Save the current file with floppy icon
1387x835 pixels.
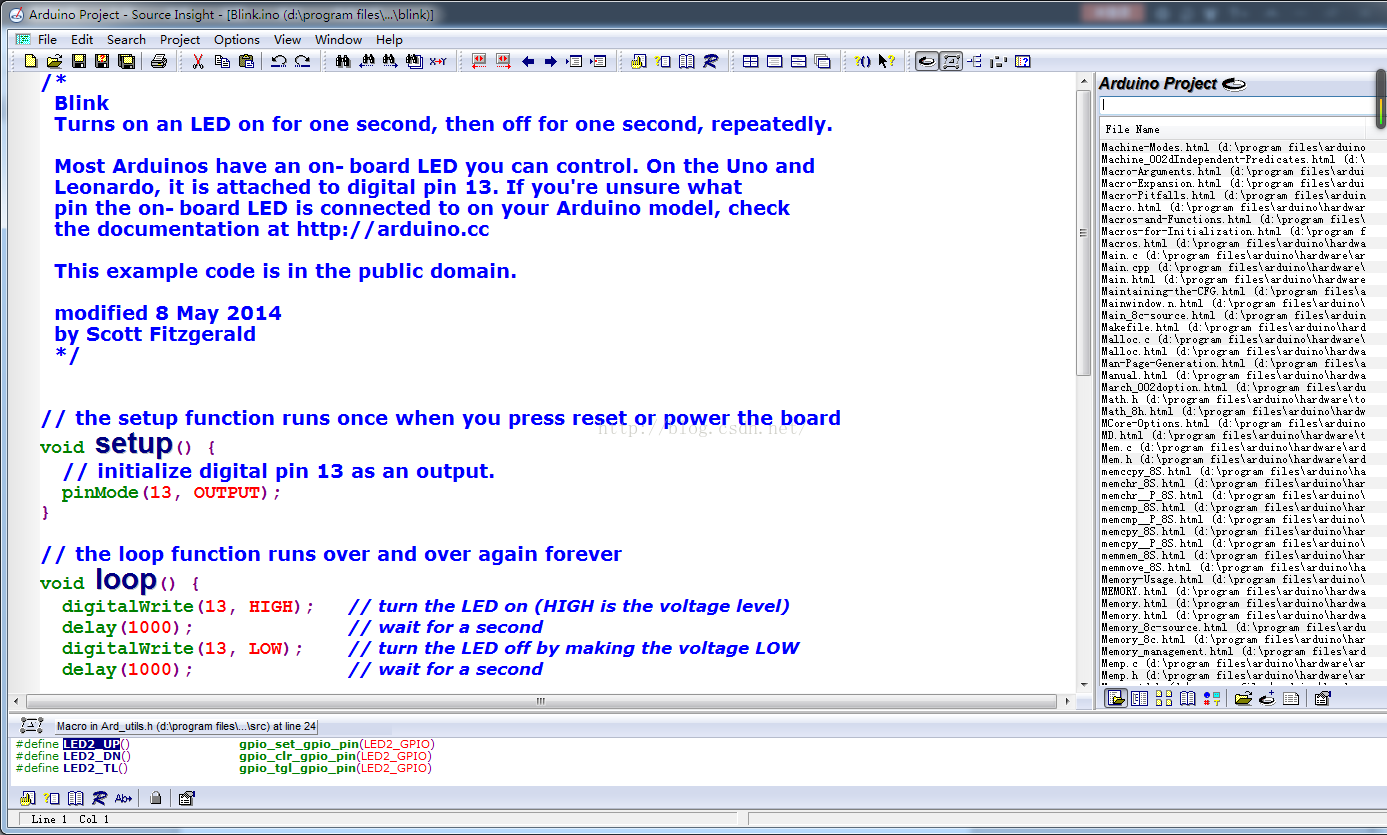click(78, 61)
